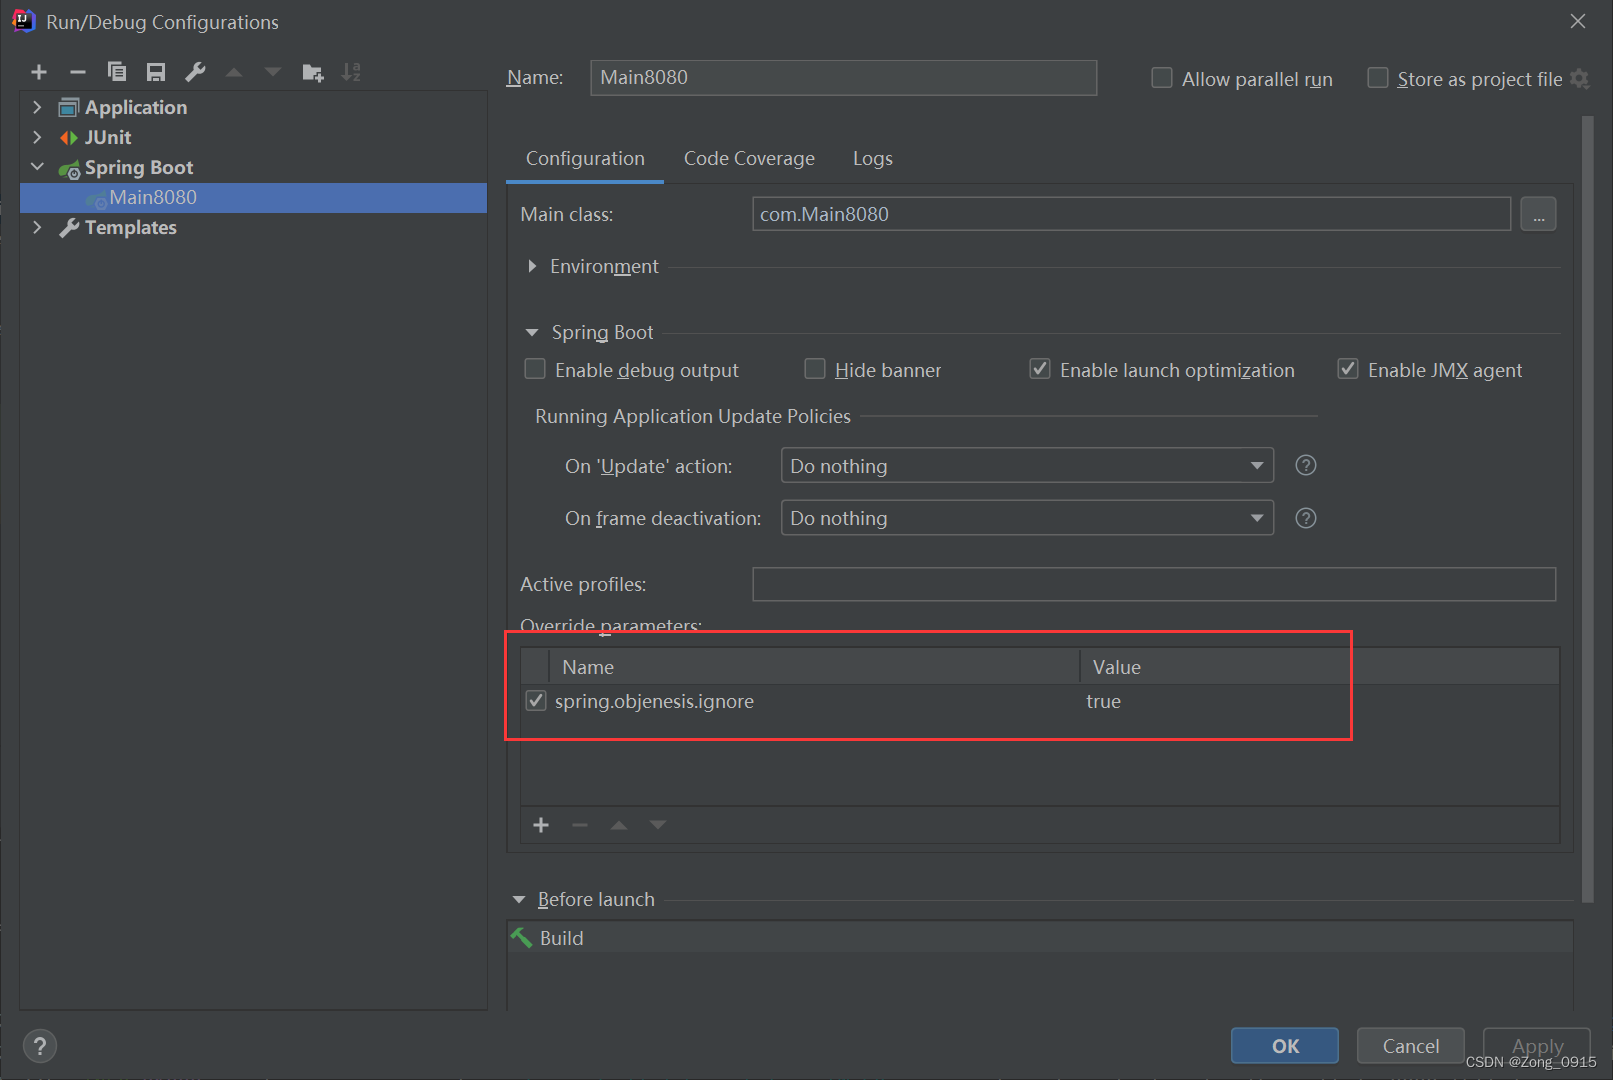Browse main class with ellipsis button
This screenshot has width=1613, height=1080.
(x=1538, y=214)
